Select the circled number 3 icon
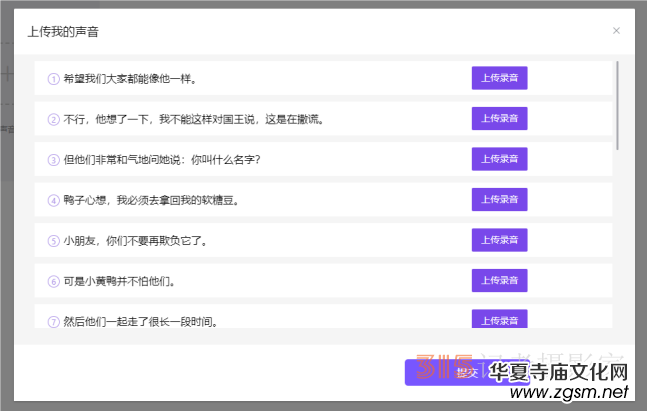The width and height of the screenshot is (648, 411). [x=54, y=159]
